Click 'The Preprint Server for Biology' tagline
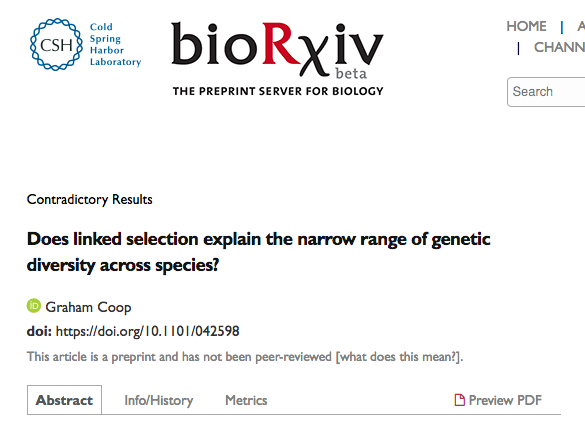Image resolution: width=585 pixels, height=430 pixels. pyautogui.click(x=278, y=91)
